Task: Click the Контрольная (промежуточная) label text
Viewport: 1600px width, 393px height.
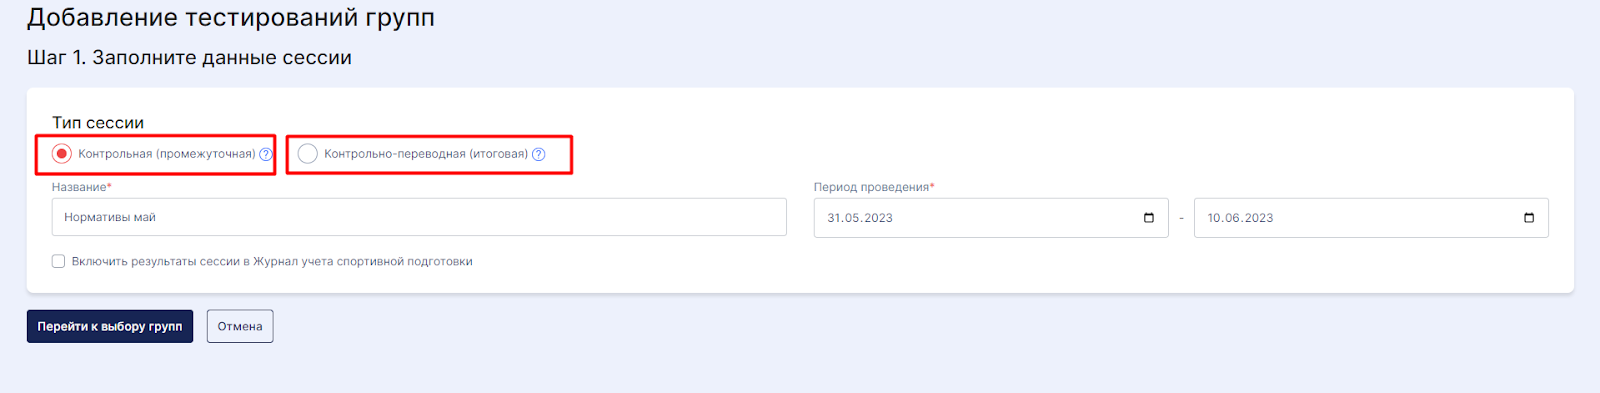Action: click(x=167, y=154)
